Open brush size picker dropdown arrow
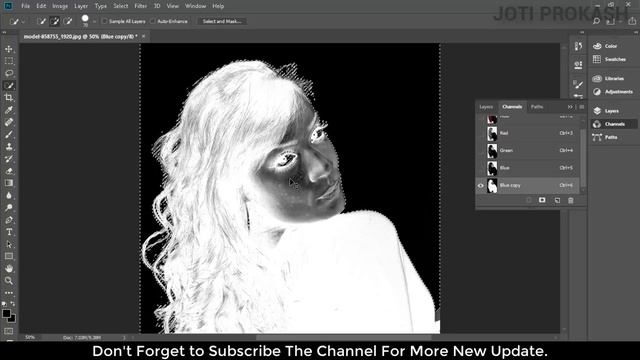Image resolution: width=640 pixels, height=360 pixels. [x=94, y=22]
